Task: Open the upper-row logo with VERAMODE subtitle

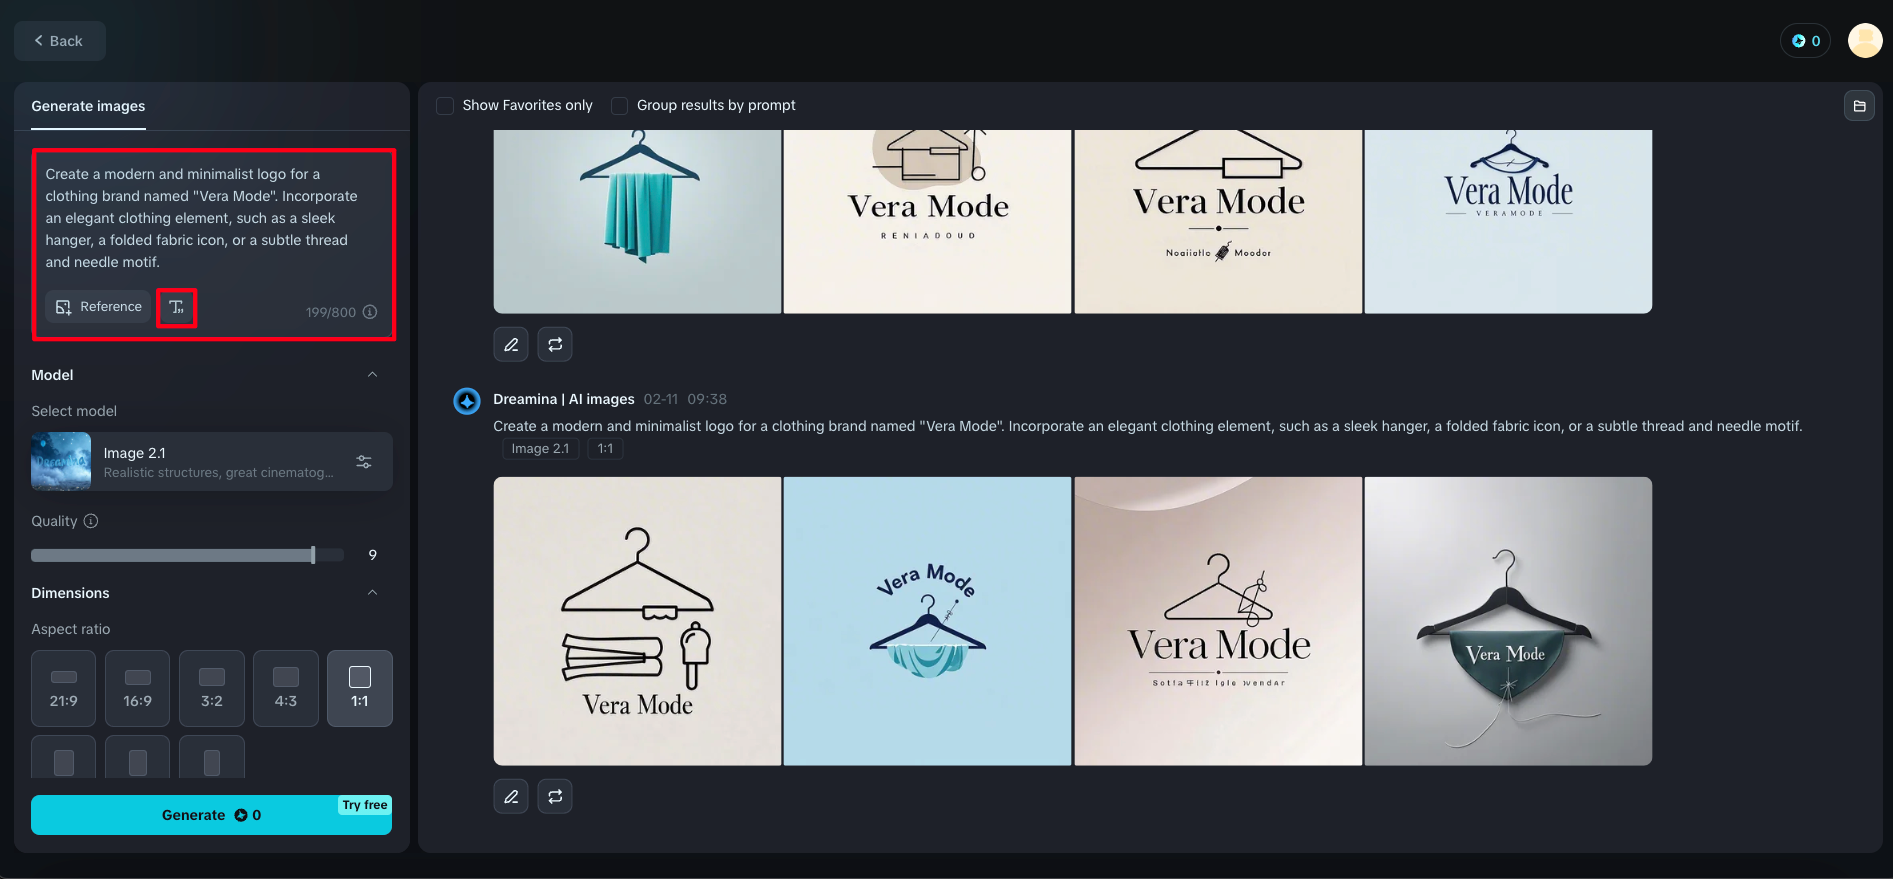Action: (1508, 221)
